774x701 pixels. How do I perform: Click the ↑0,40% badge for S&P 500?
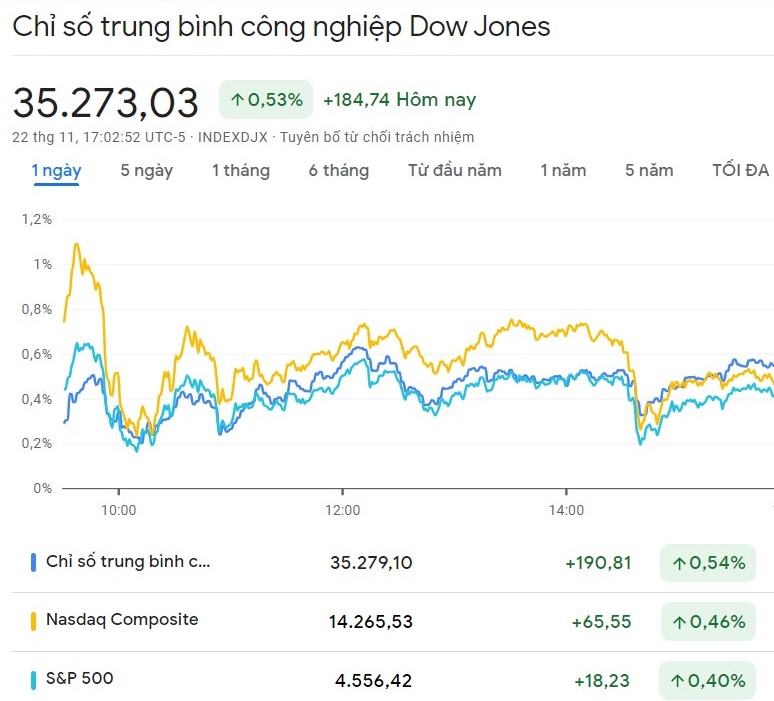(708, 681)
